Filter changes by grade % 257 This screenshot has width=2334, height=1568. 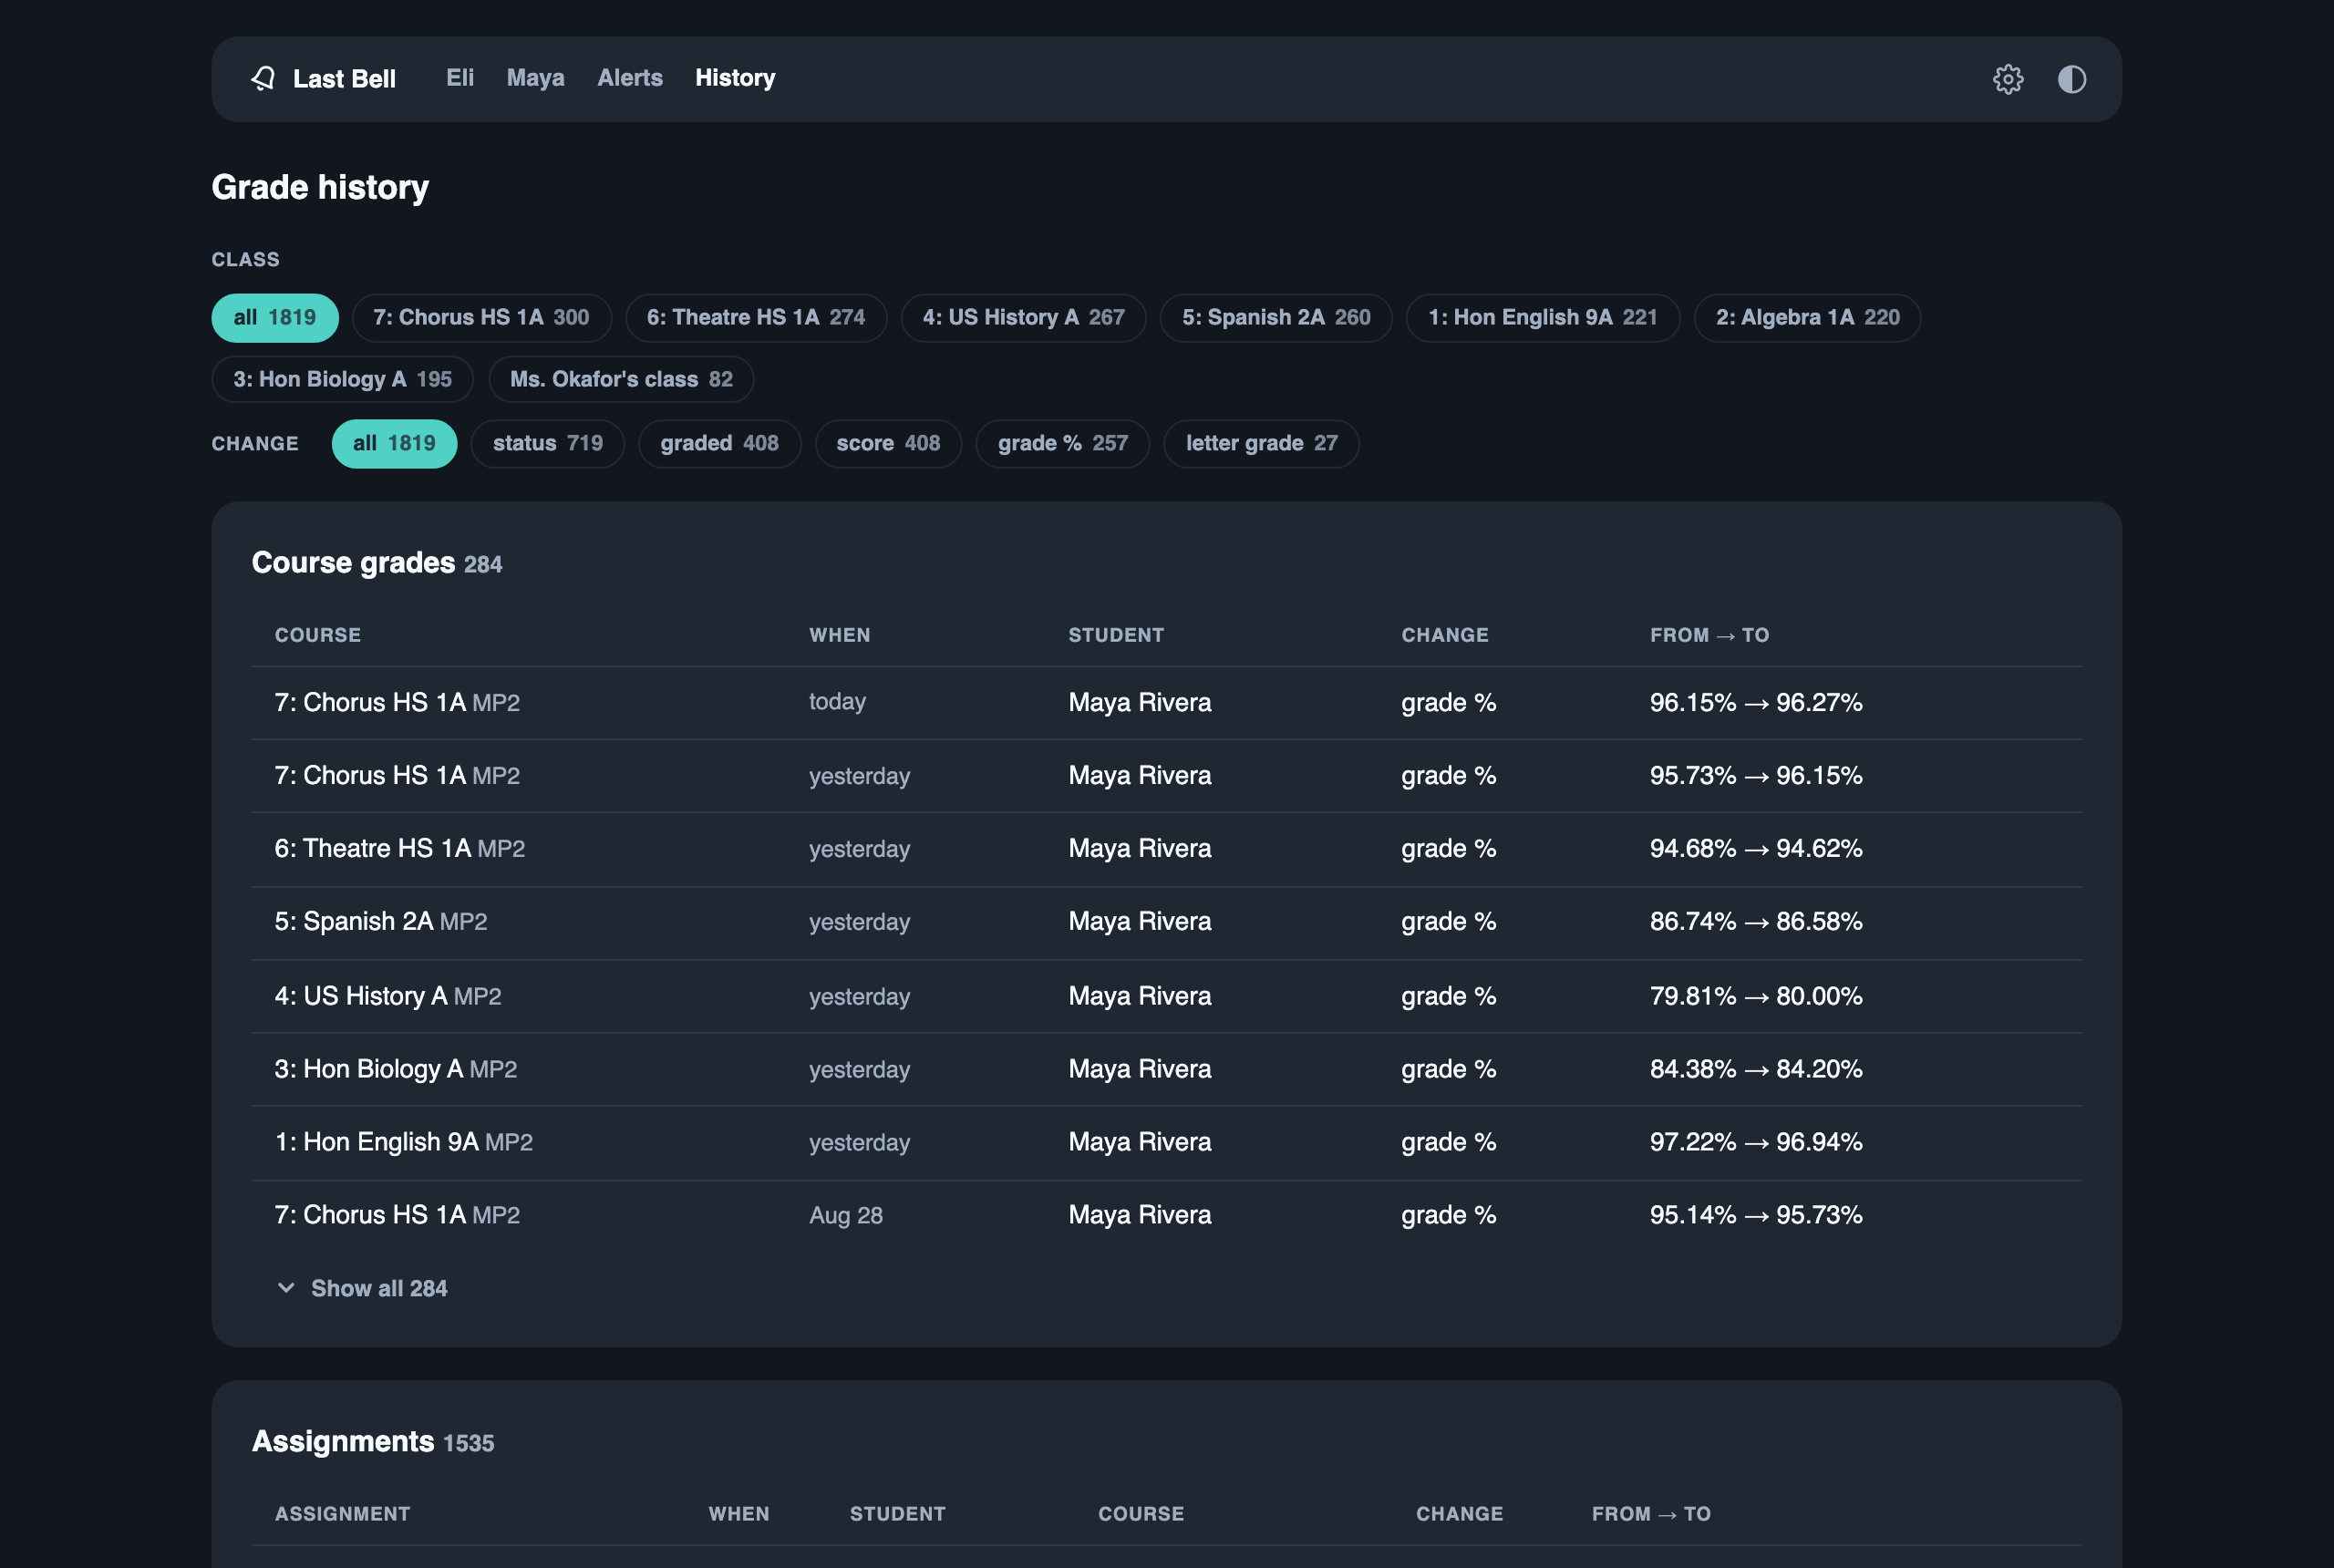(1063, 443)
